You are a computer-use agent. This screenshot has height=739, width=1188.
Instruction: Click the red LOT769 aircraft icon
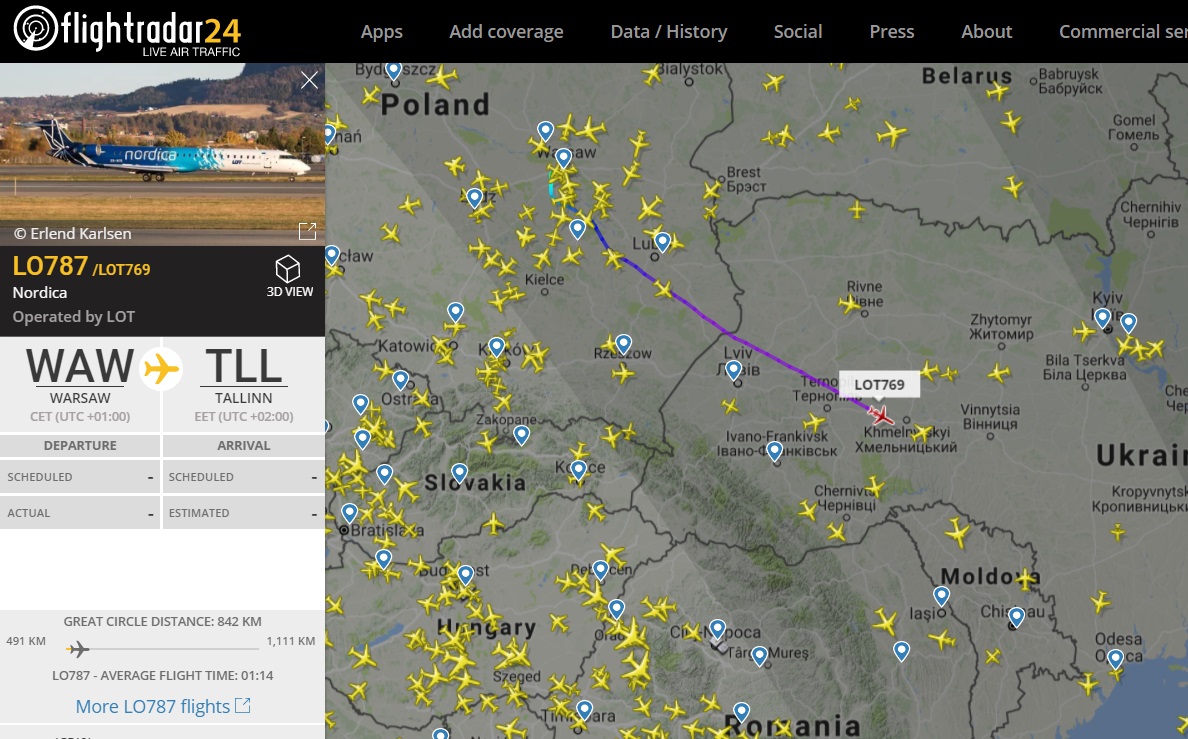(x=880, y=415)
